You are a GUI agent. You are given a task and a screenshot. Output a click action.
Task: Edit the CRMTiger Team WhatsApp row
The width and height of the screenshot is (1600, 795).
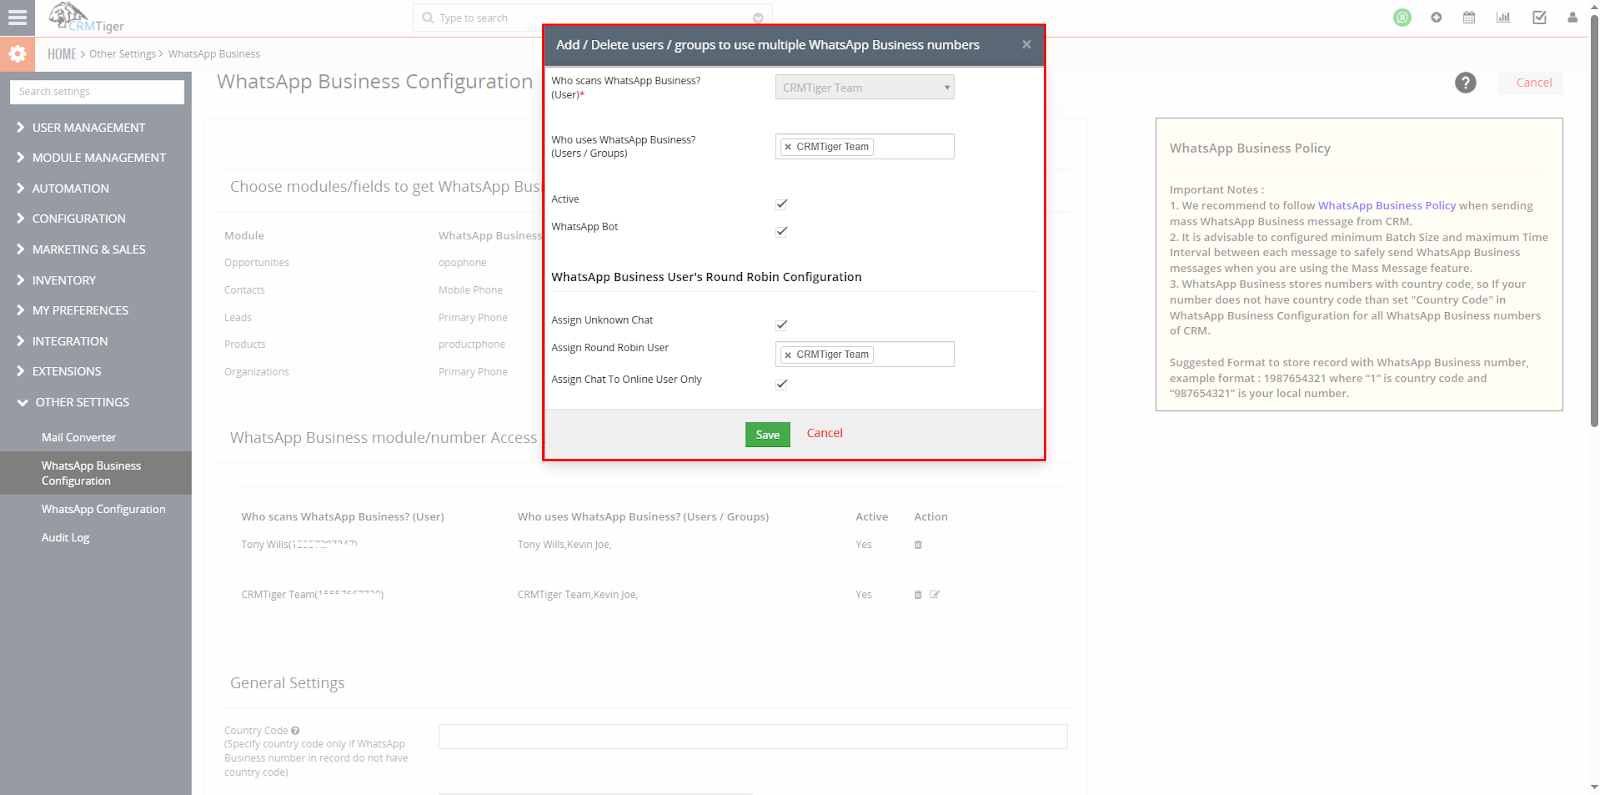click(935, 595)
